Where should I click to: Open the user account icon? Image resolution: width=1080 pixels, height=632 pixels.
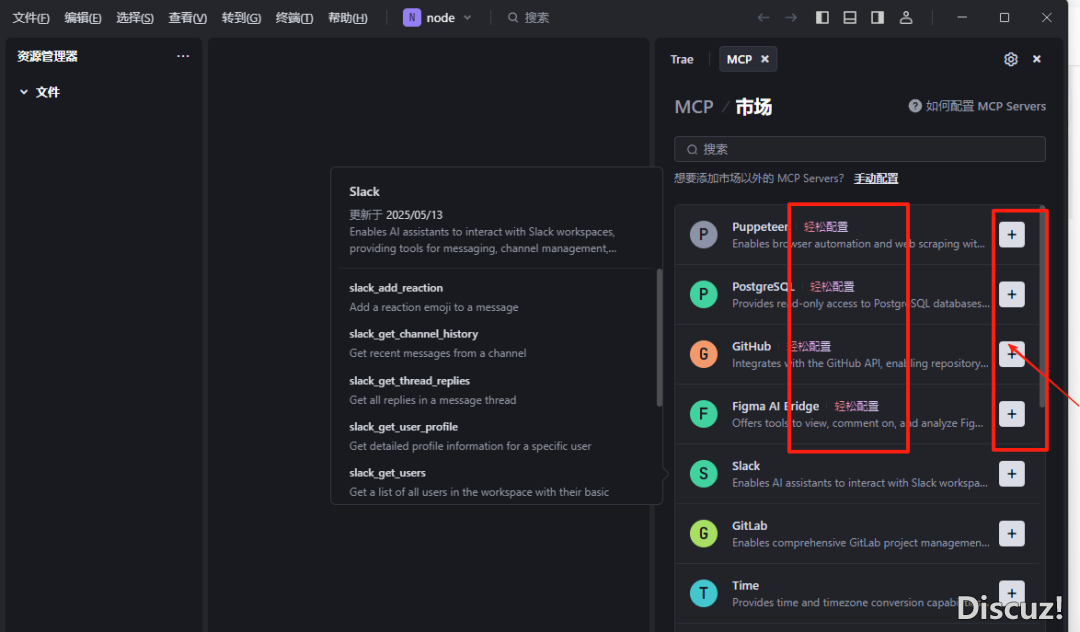click(x=906, y=18)
